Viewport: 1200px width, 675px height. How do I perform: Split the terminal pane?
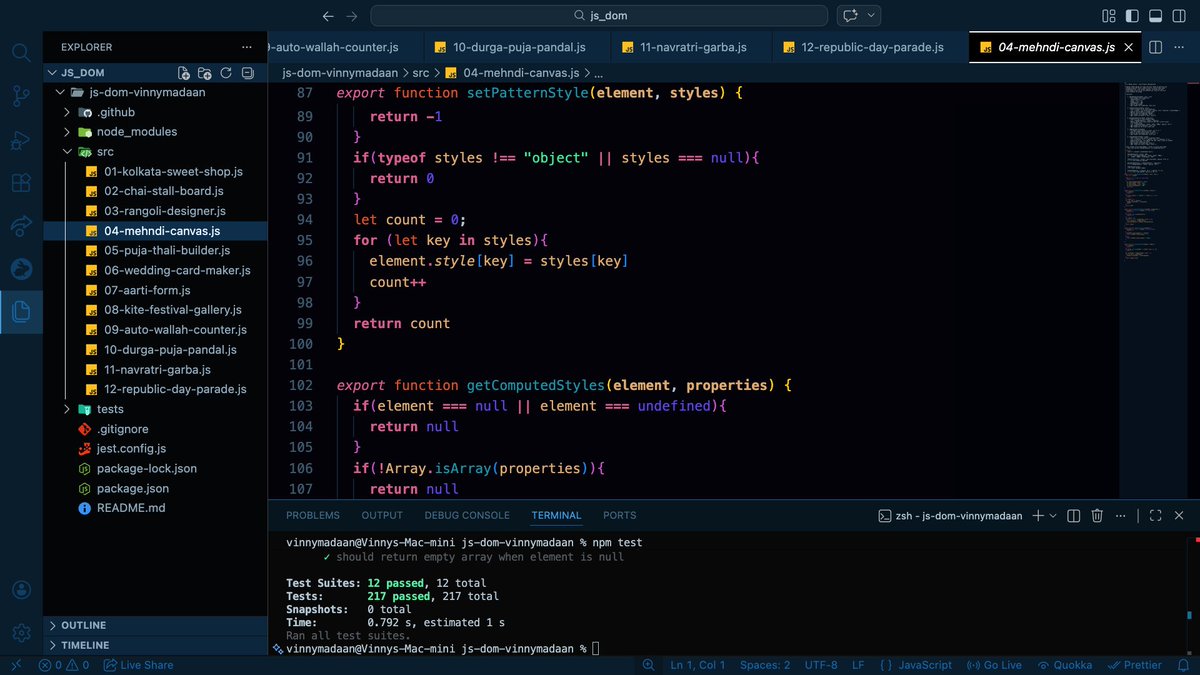point(1073,516)
